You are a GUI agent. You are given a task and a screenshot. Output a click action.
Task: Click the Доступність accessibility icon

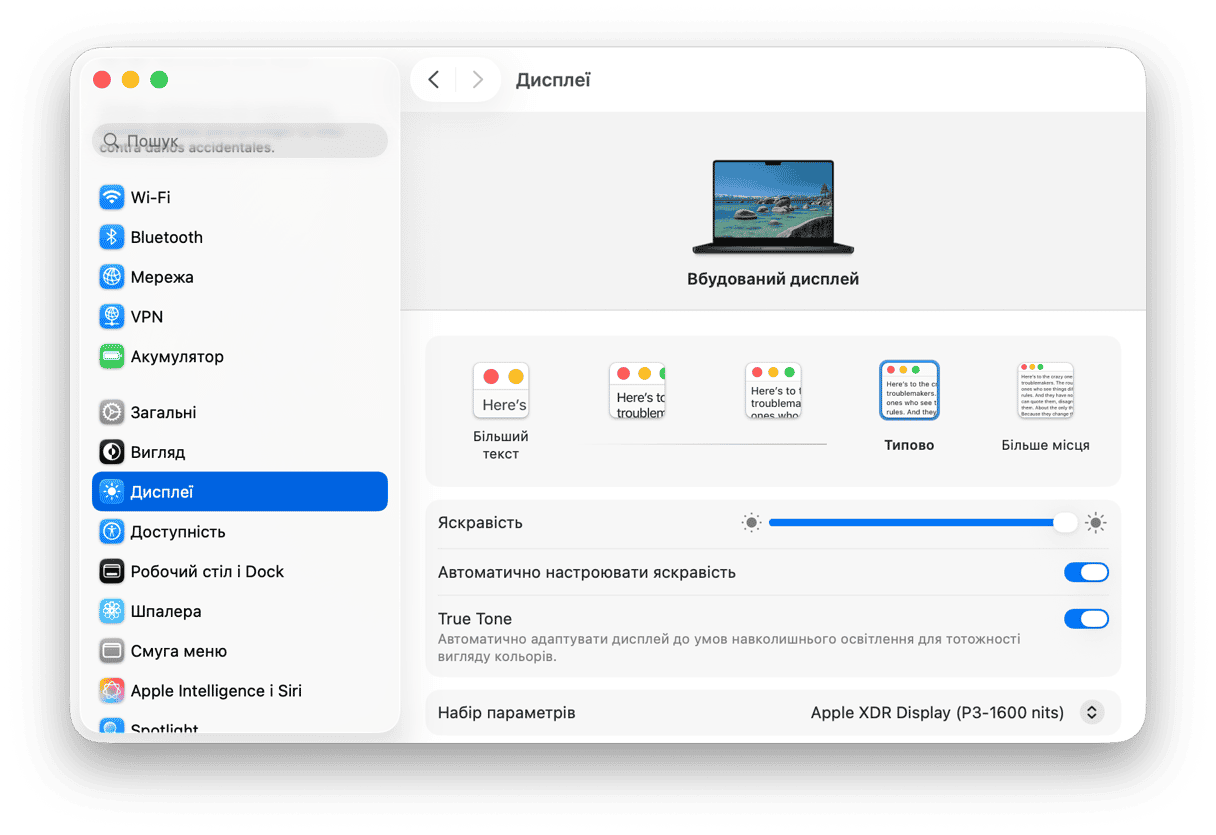(112, 532)
